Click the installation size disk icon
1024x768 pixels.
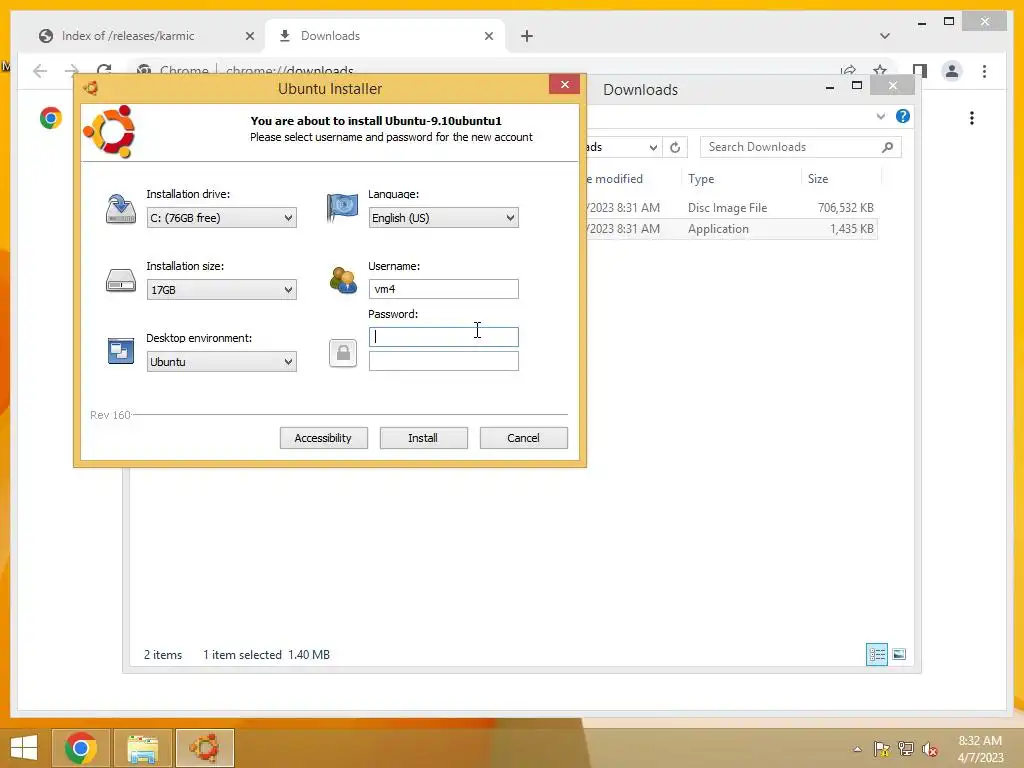121,281
